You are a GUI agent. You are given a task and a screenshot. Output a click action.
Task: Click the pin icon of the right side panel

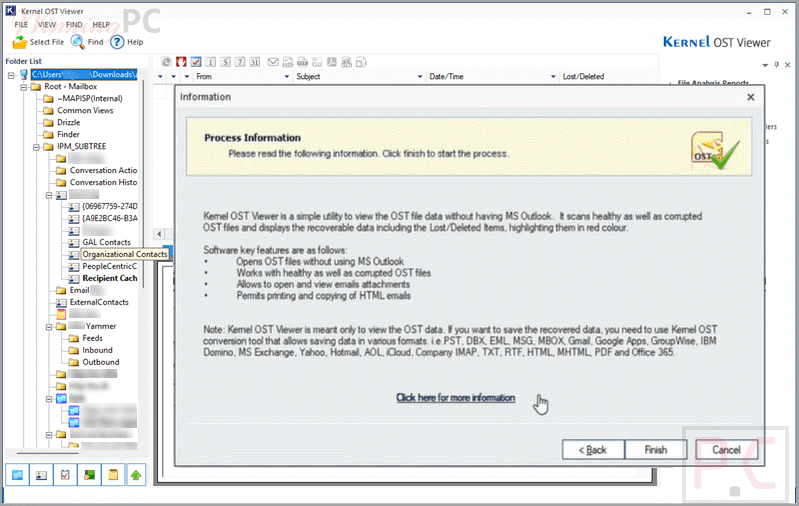pyautogui.click(x=776, y=65)
